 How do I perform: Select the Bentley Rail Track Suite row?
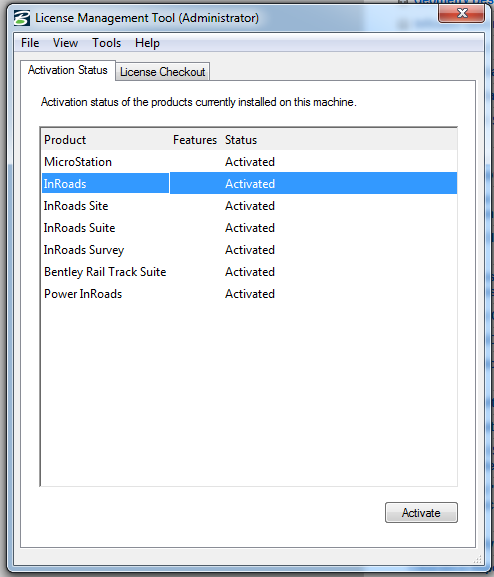(249, 272)
